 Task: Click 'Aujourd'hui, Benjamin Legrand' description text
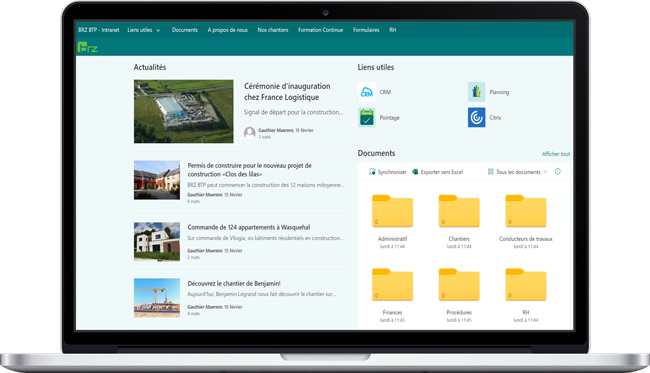pyautogui.click(x=262, y=294)
